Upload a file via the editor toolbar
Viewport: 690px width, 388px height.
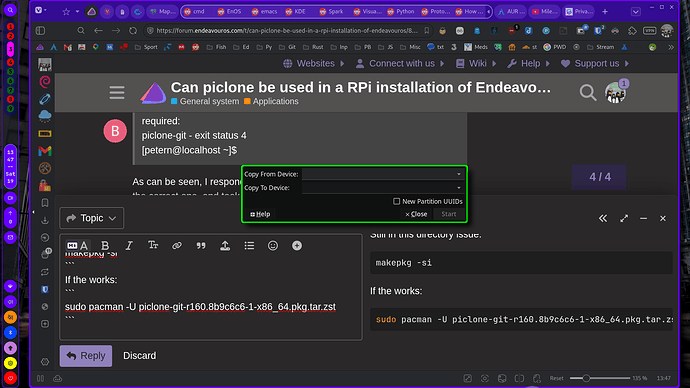pos(225,245)
